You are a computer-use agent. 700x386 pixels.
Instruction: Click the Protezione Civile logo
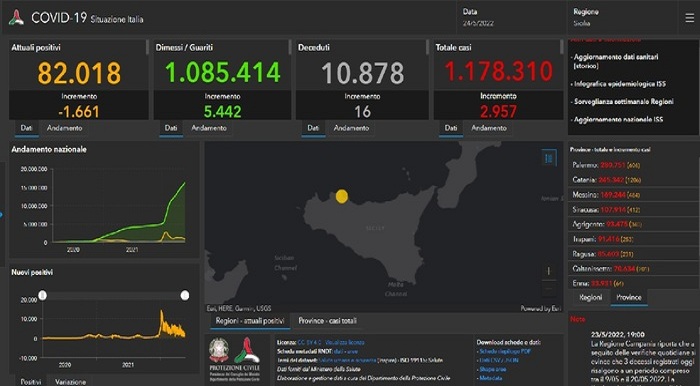247,351
